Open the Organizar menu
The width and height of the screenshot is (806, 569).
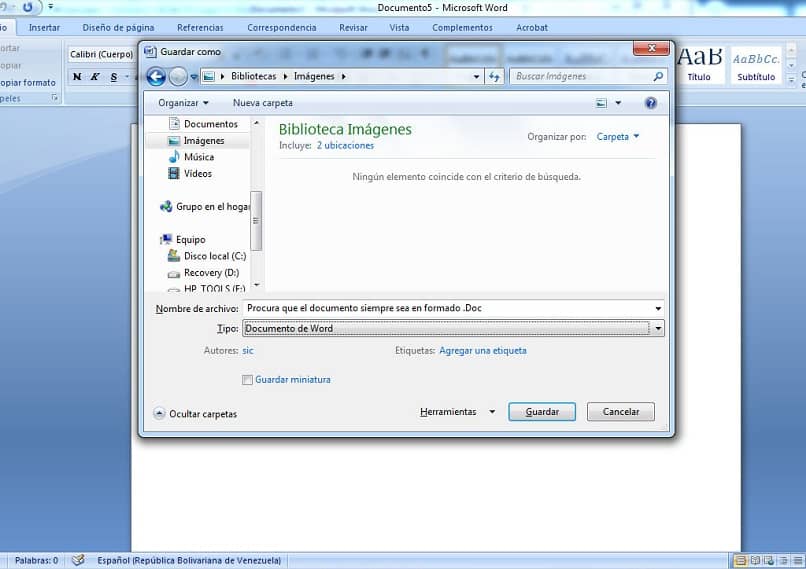[183, 103]
